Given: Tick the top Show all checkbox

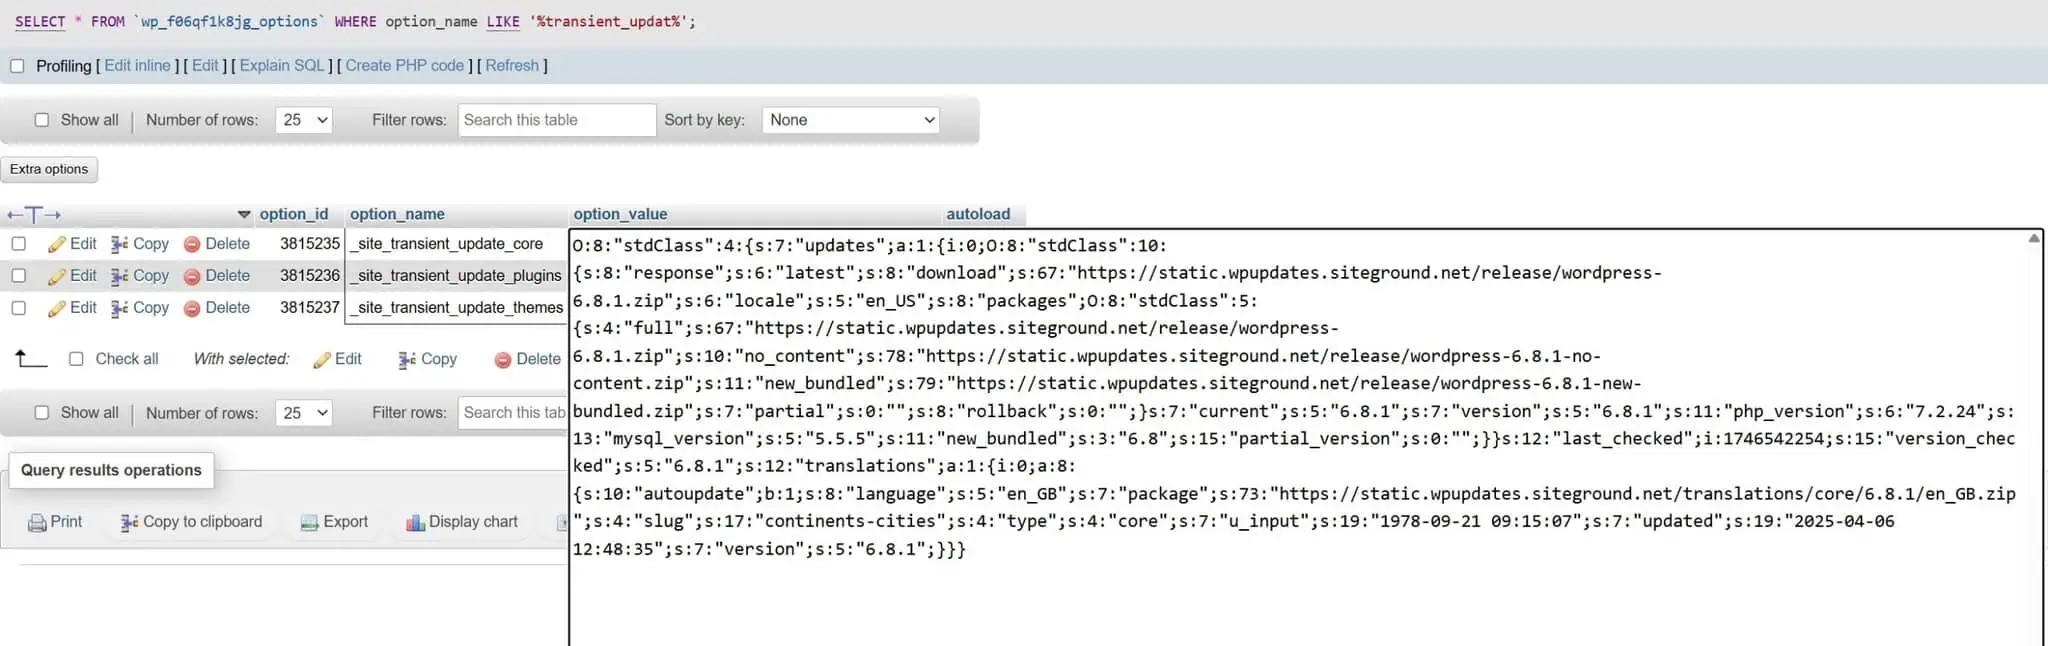Looking at the screenshot, I should coord(42,120).
